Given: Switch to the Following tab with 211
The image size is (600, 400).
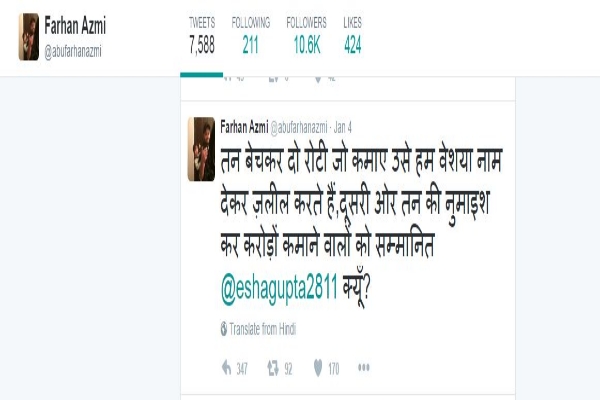Looking at the screenshot, I should click(251, 36).
